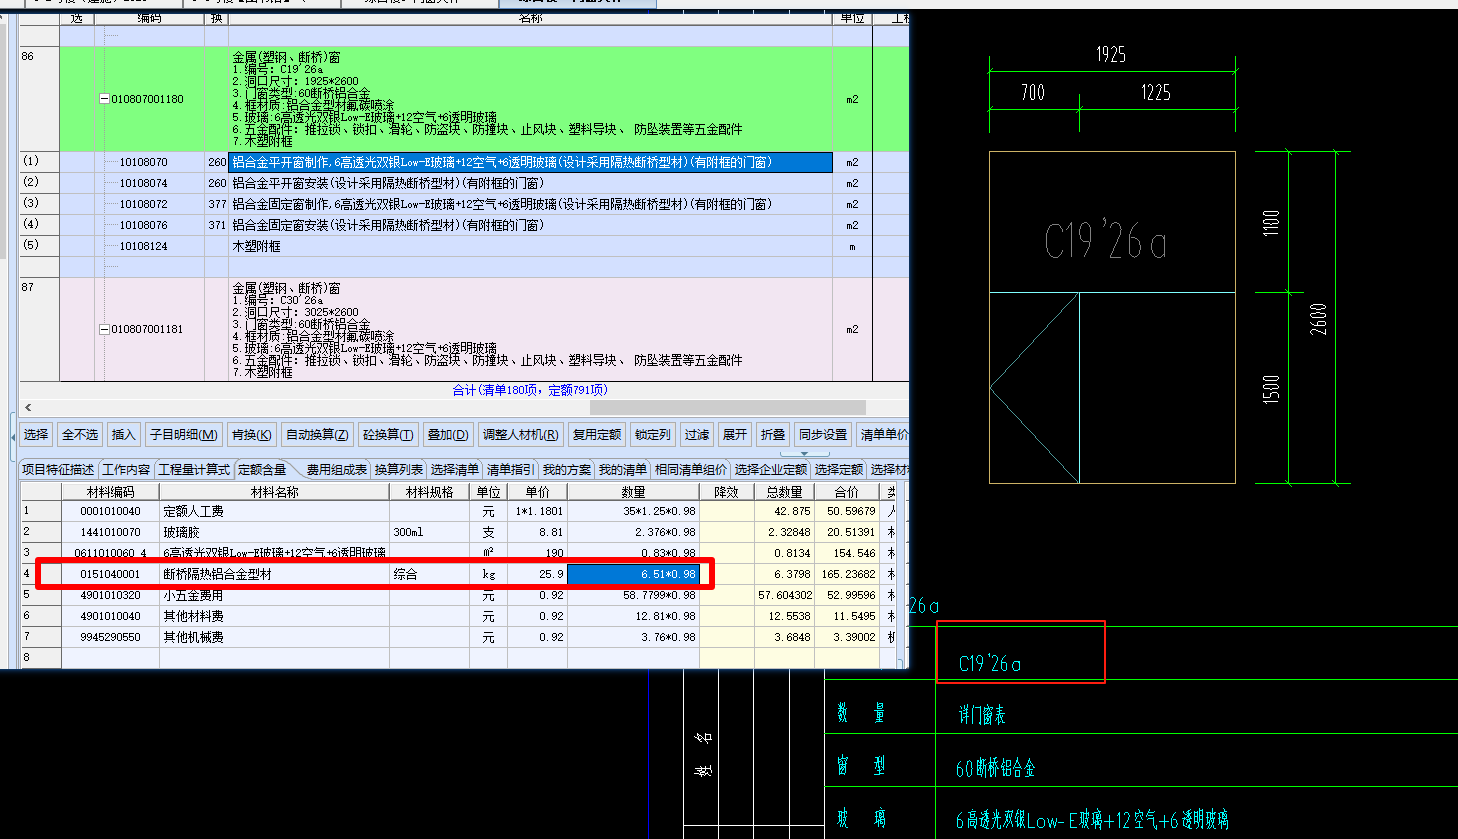Image resolution: width=1458 pixels, height=839 pixels.
Task: Select the 定额含量 tab
Action: tap(262, 469)
